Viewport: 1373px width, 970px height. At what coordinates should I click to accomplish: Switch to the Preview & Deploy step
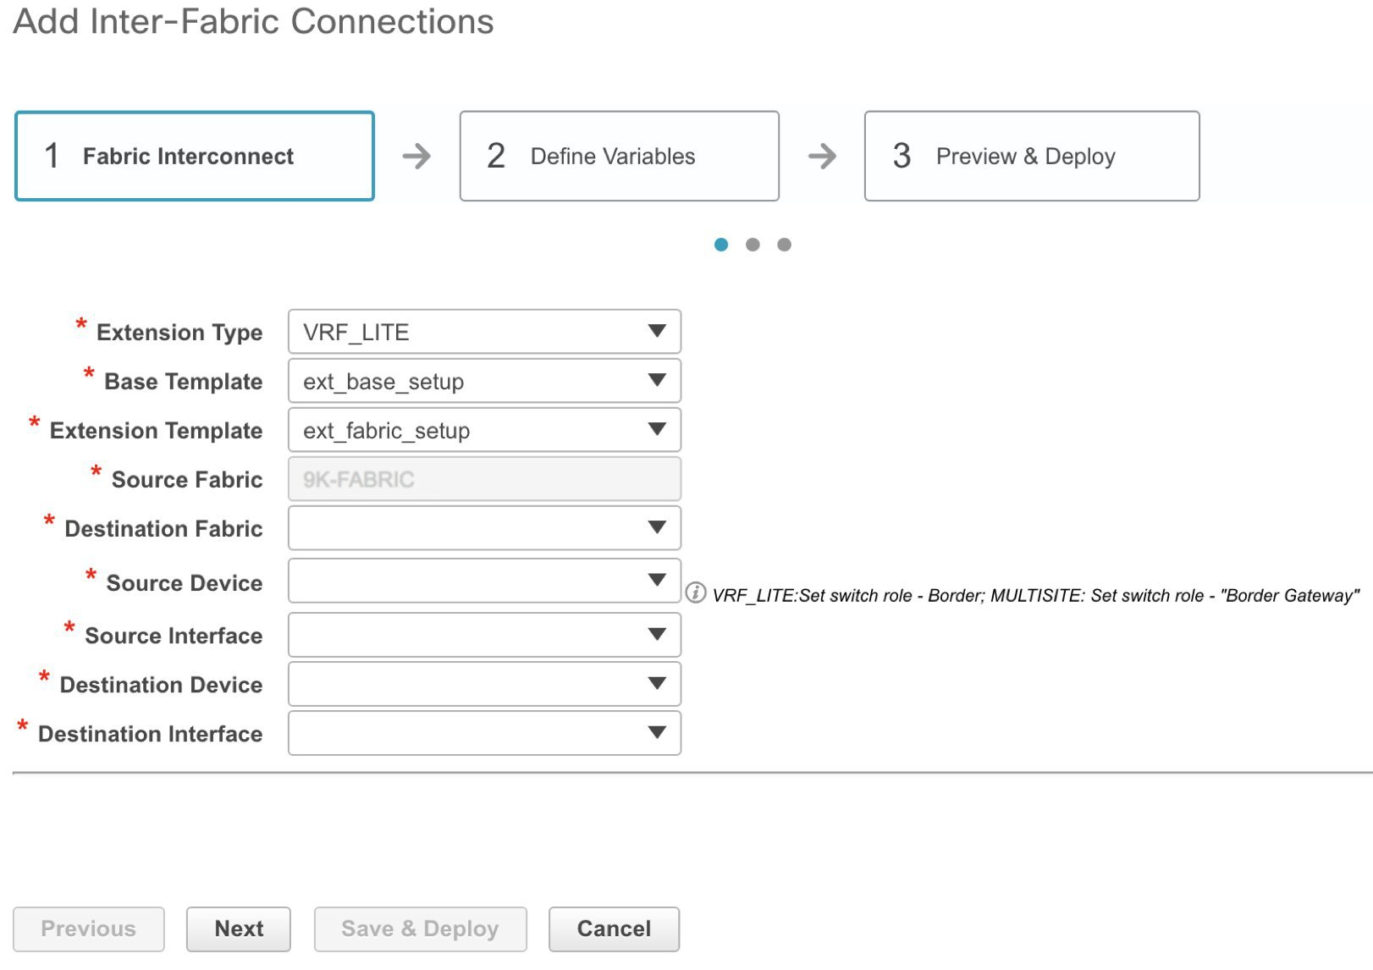pyautogui.click(x=1031, y=156)
